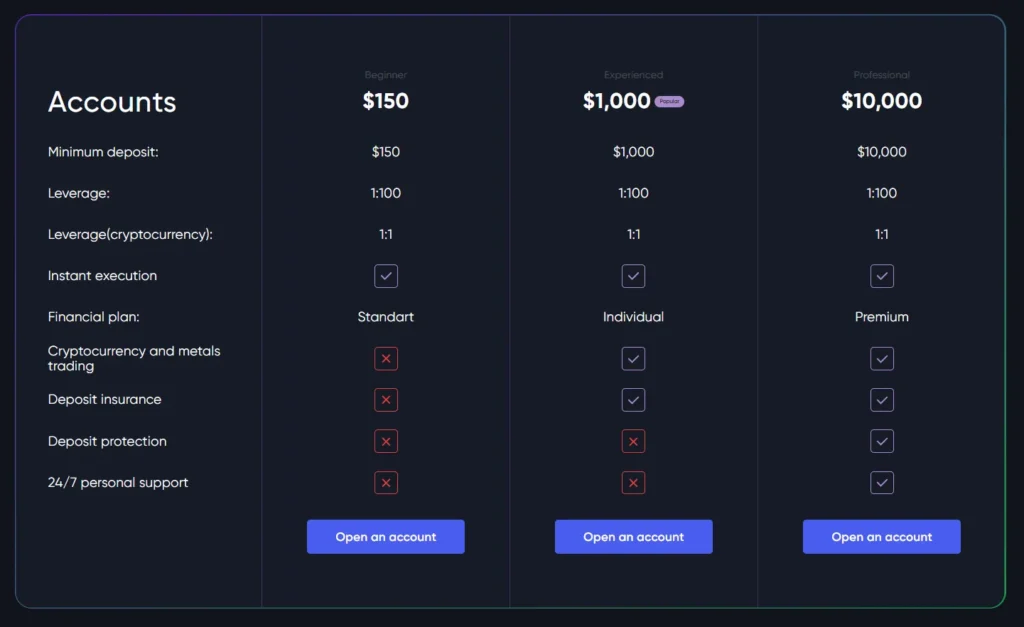This screenshot has height=627, width=1024.
Task: Click Professional checkmark for 24/7 personal support
Action: tap(881, 483)
